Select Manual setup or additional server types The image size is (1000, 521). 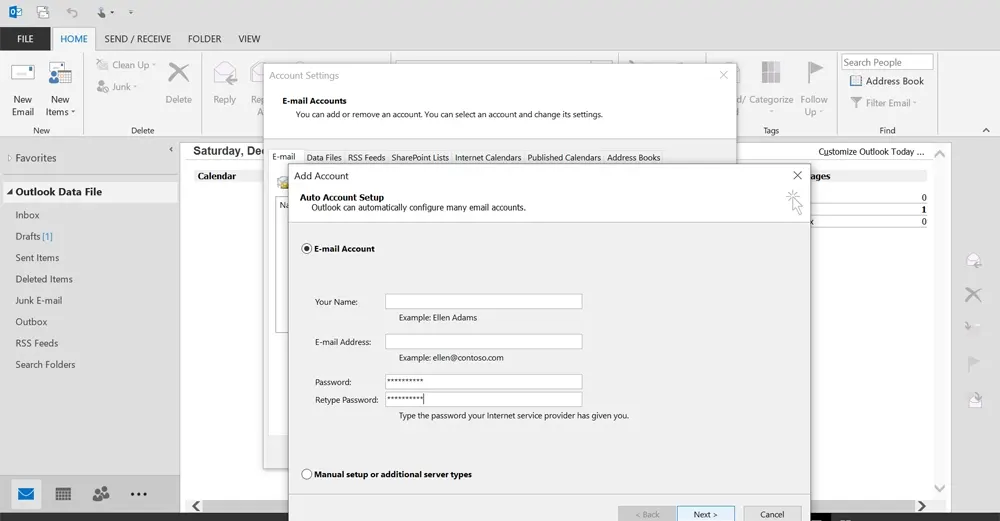click(307, 474)
